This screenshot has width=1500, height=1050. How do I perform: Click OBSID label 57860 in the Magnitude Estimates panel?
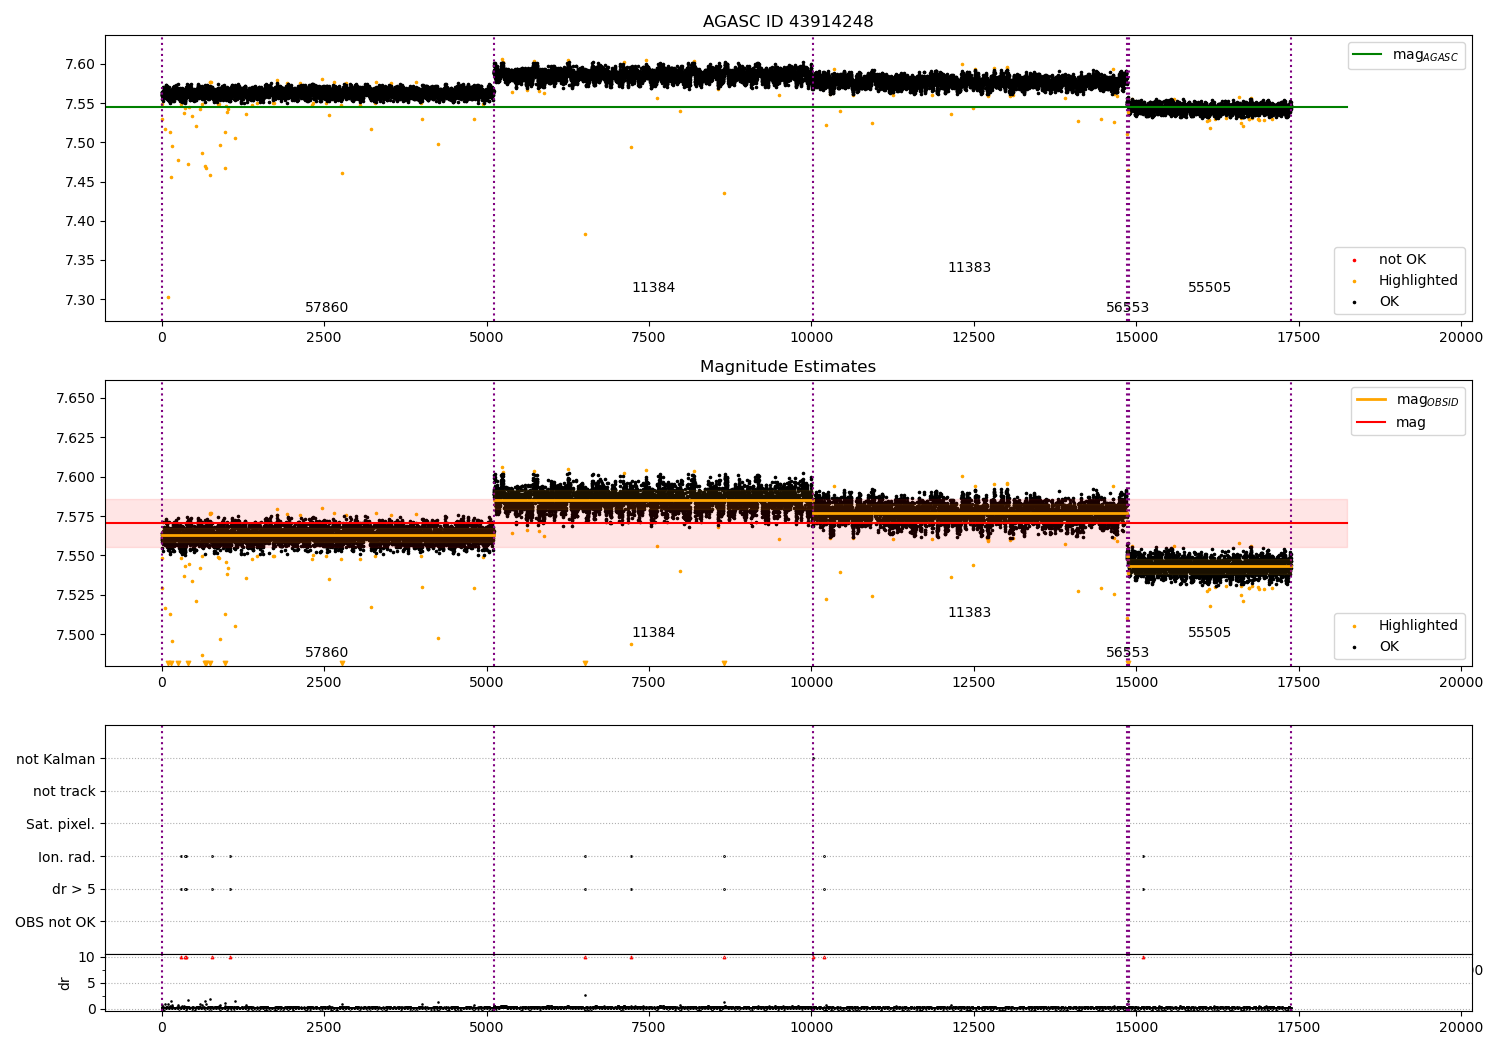click(x=327, y=653)
